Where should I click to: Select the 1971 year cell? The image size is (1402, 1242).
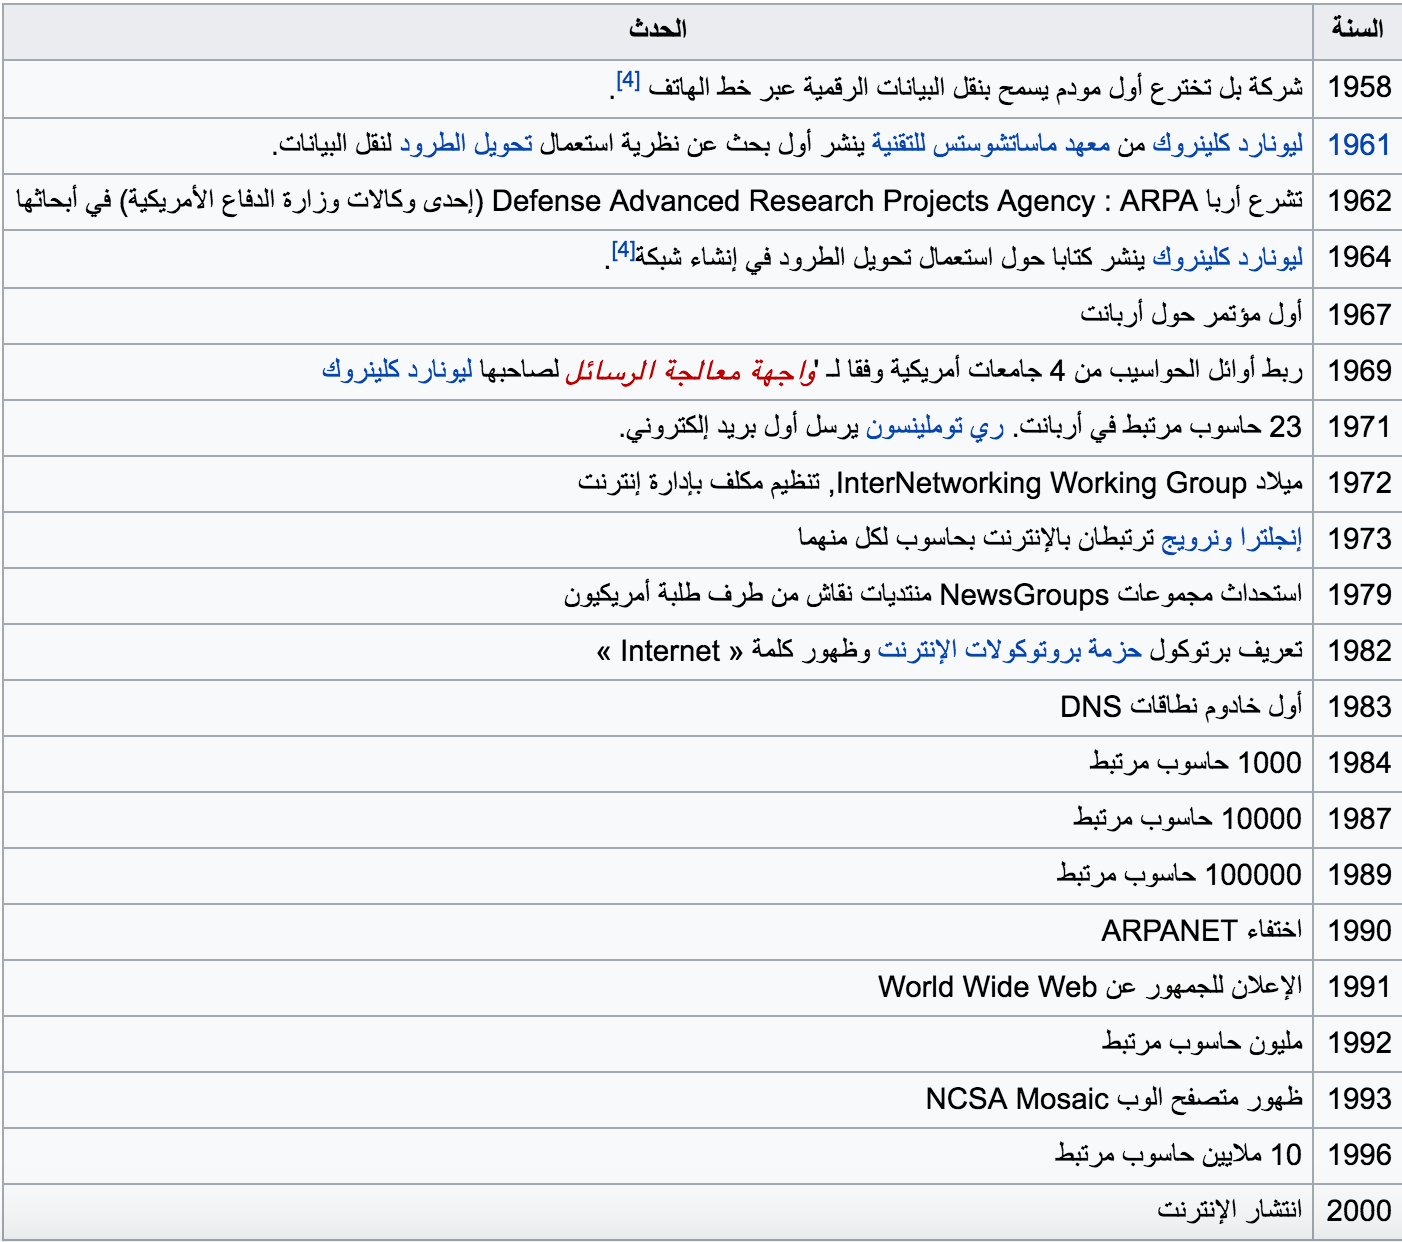click(1359, 427)
